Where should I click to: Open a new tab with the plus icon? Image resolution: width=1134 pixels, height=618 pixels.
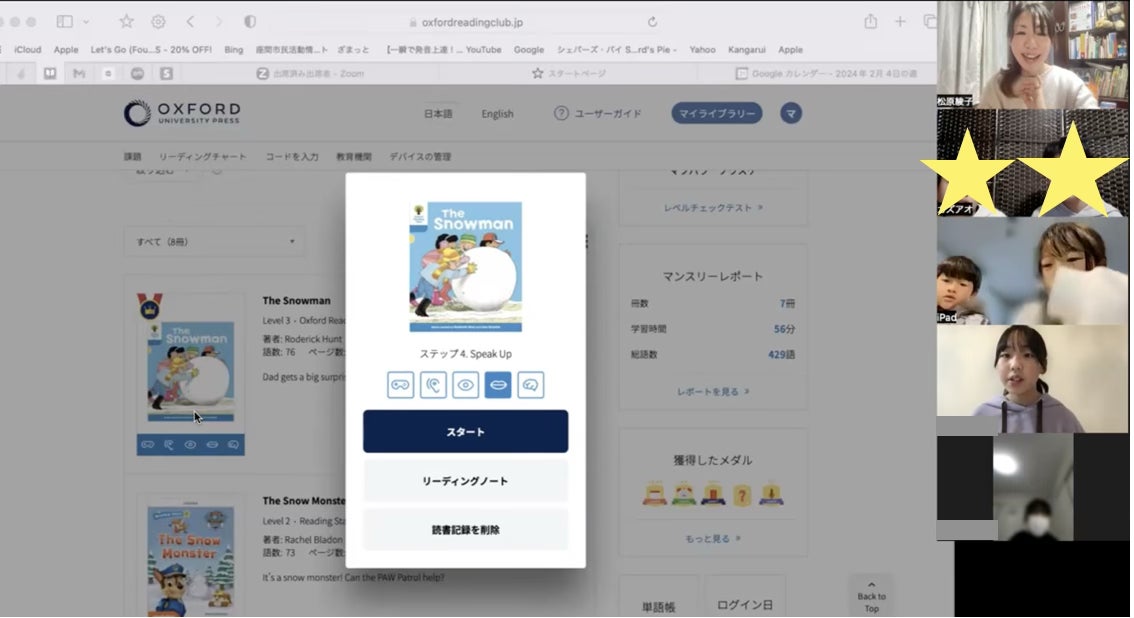click(900, 22)
